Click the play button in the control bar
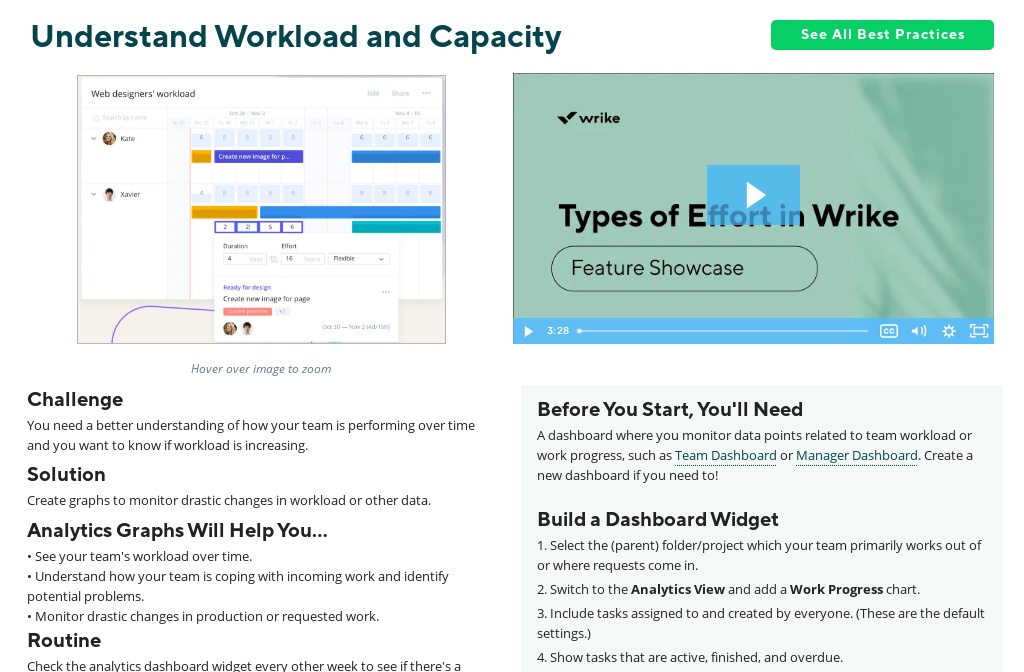 click(527, 331)
